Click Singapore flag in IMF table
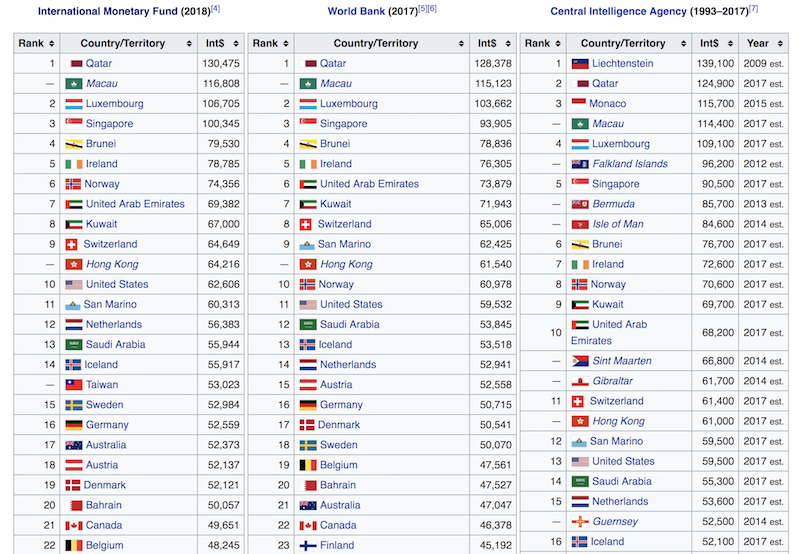This screenshot has height=554, width=800. pos(74,124)
